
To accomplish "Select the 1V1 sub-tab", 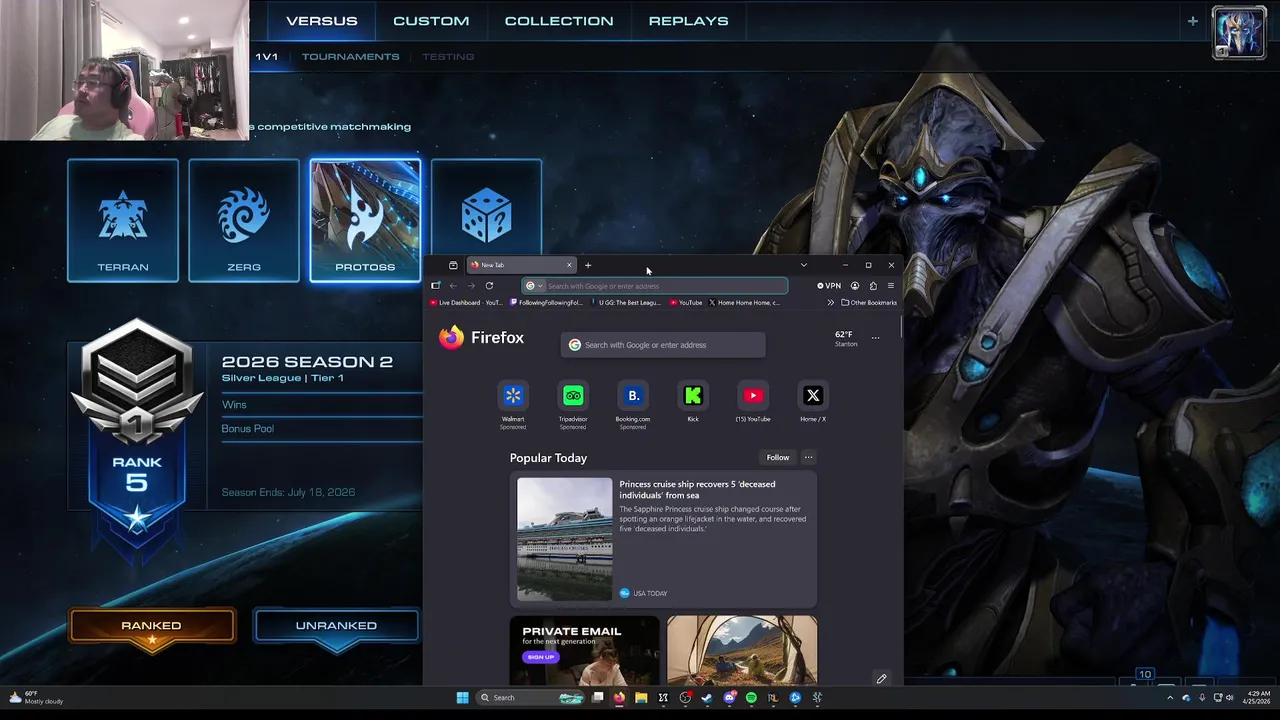I will [267, 56].
